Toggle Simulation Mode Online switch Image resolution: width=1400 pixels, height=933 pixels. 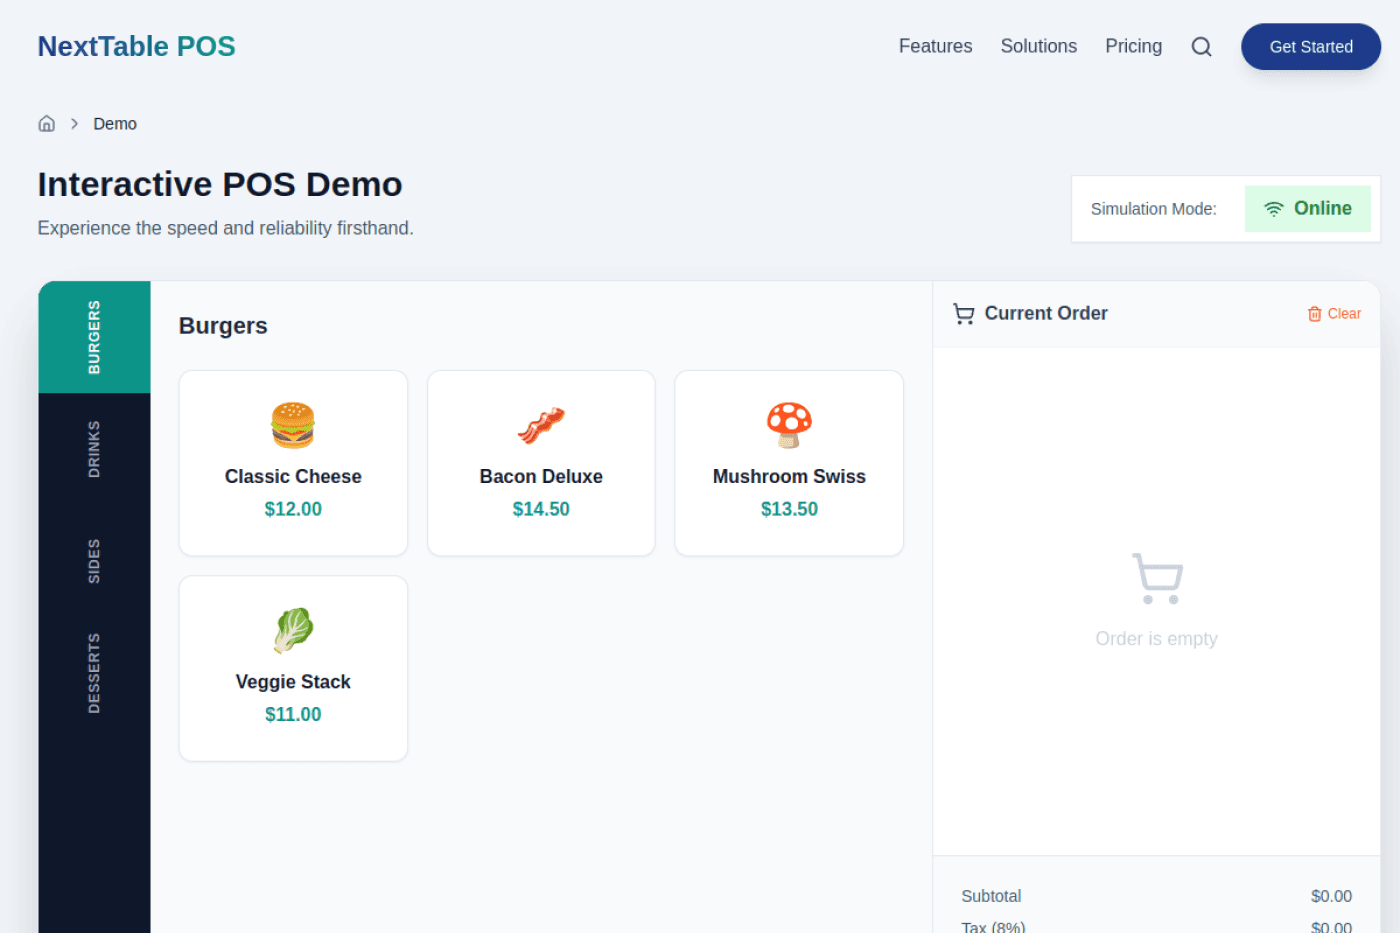pos(1307,209)
